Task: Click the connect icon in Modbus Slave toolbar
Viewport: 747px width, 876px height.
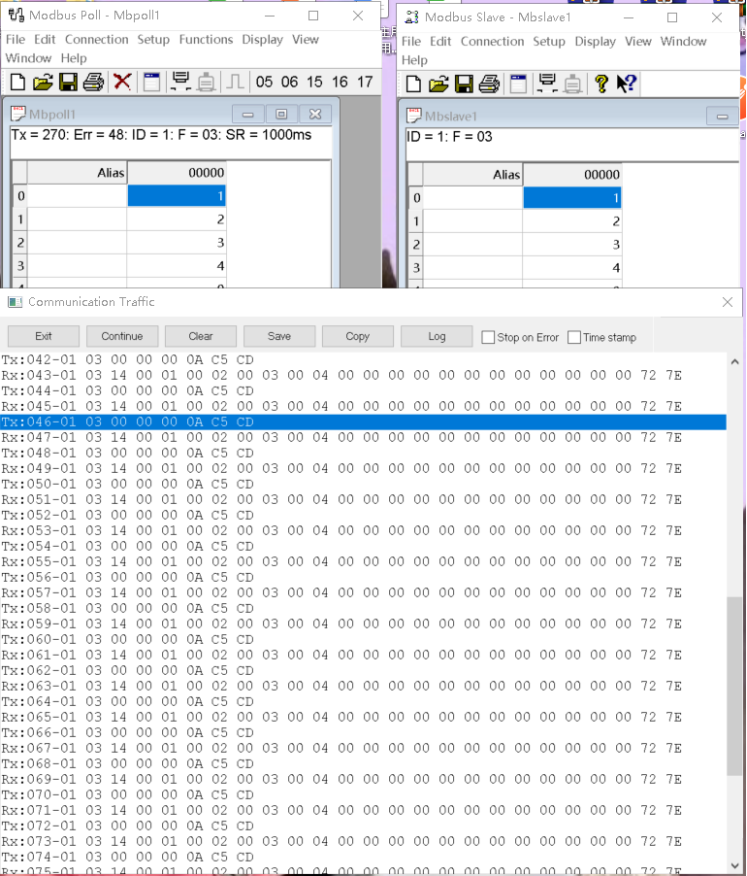Action: tap(547, 84)
